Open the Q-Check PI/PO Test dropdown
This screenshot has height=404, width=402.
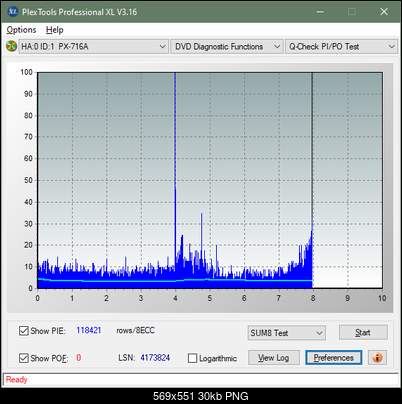point(341,47)
